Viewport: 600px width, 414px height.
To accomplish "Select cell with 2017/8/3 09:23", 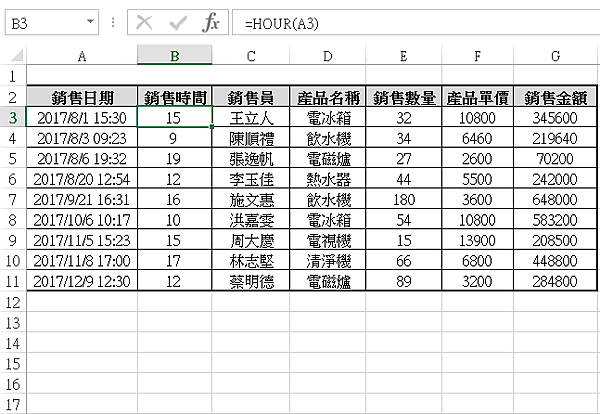I will (82, 138).
